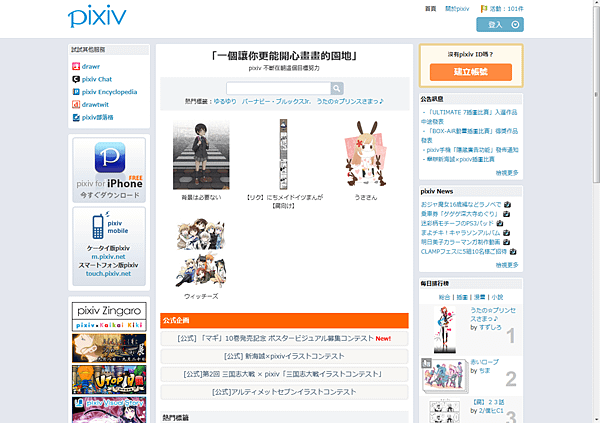Screen dimensions: 600x423
Task: Open the BOX-AIR contest announcement link
Action: pos(470,136)
